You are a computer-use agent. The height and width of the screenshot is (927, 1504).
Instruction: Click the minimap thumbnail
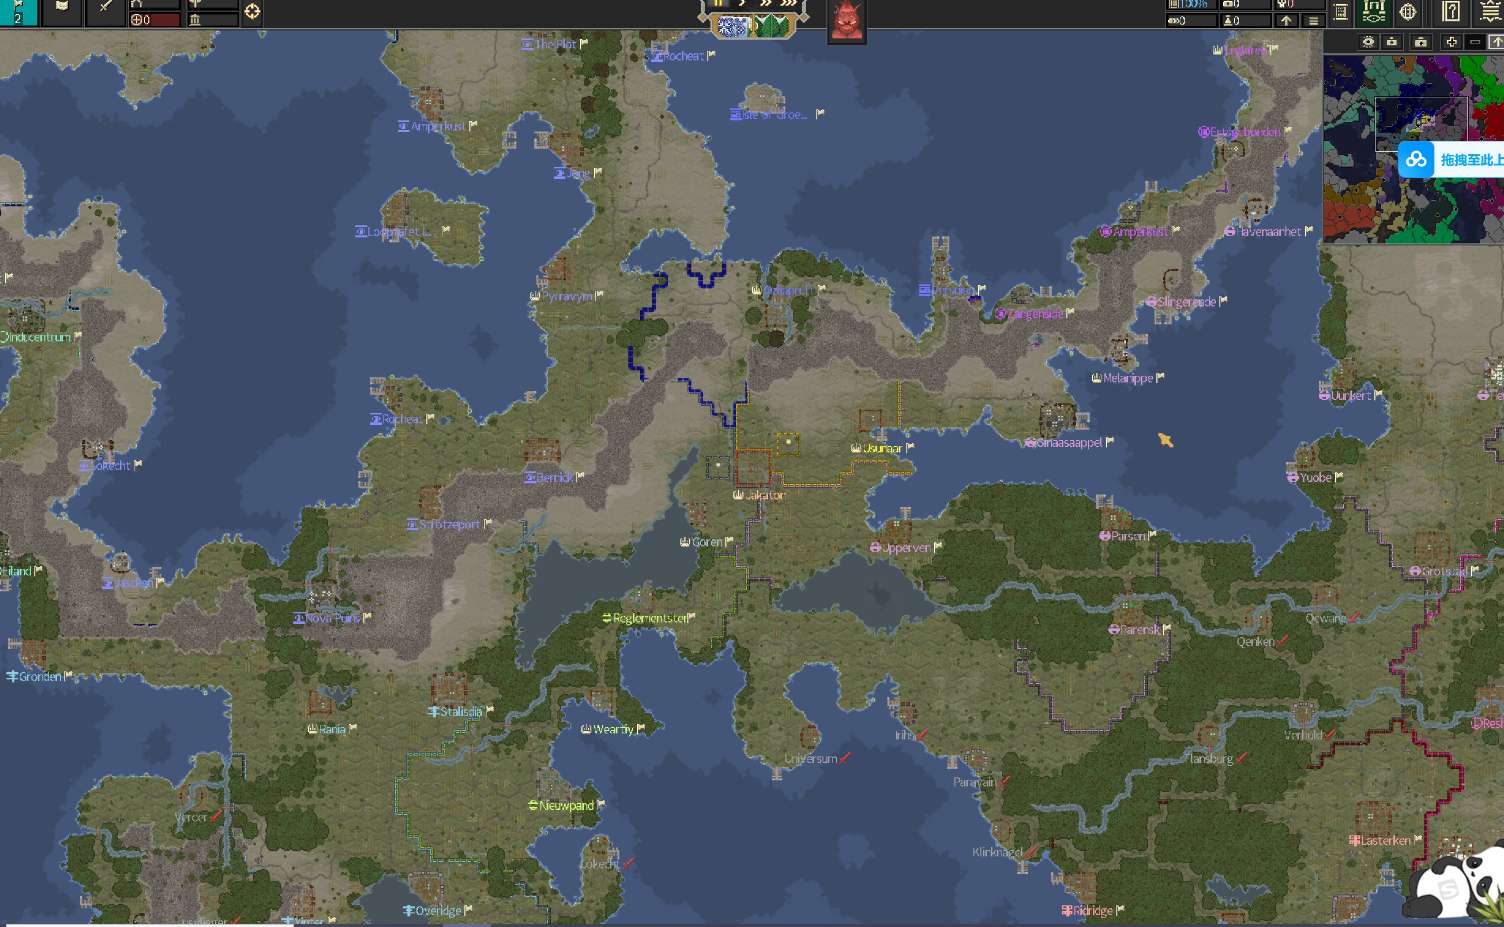[1413, 148]
